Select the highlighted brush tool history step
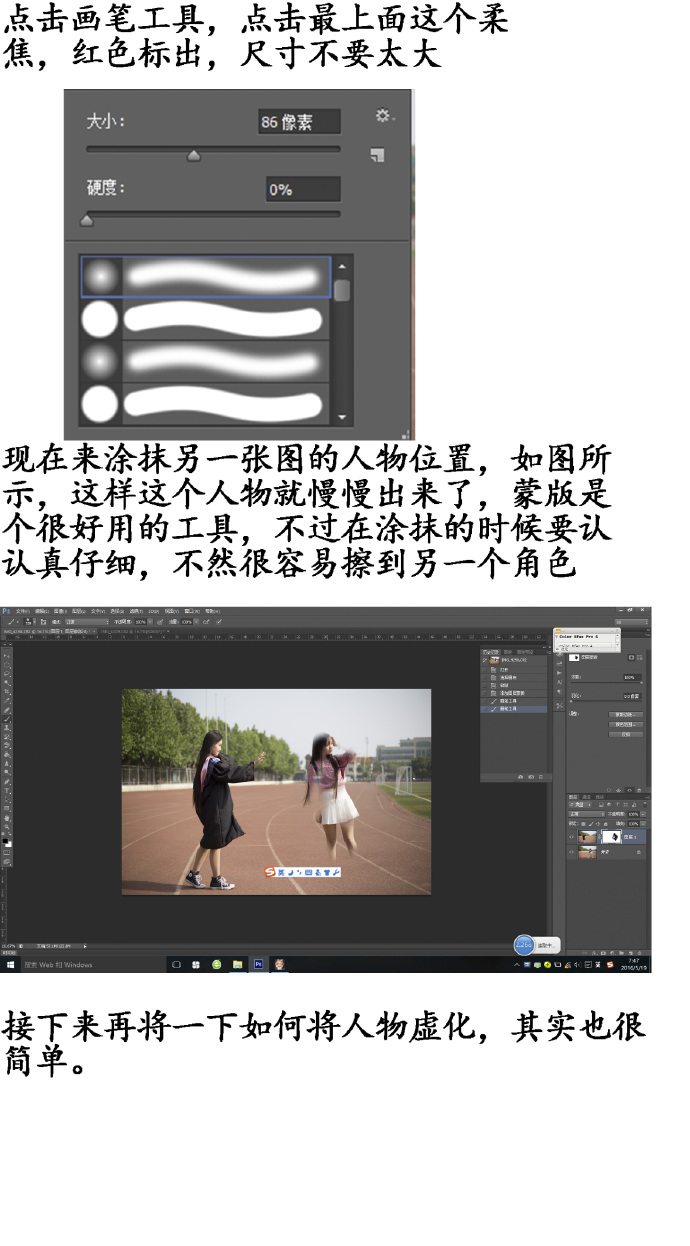 pos(514,709)
